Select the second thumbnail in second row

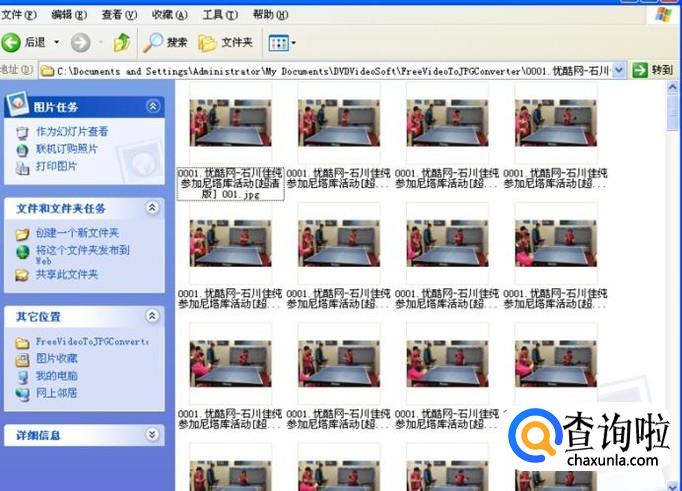(x=339, y=244)
